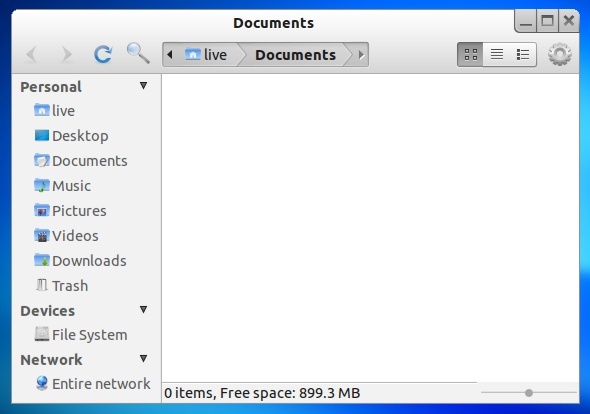
Task: Open search with the magnifying glass icon
Action: (138, 53)
